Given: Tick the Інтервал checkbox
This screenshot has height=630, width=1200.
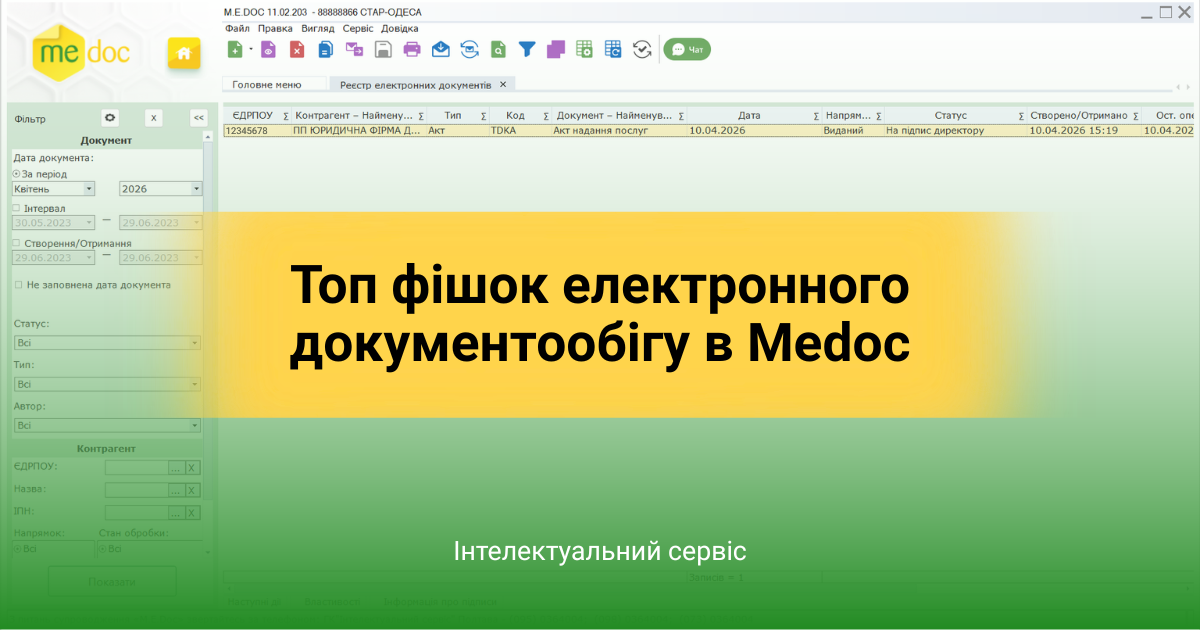Looking at the screenshot, I should [16, 208].
